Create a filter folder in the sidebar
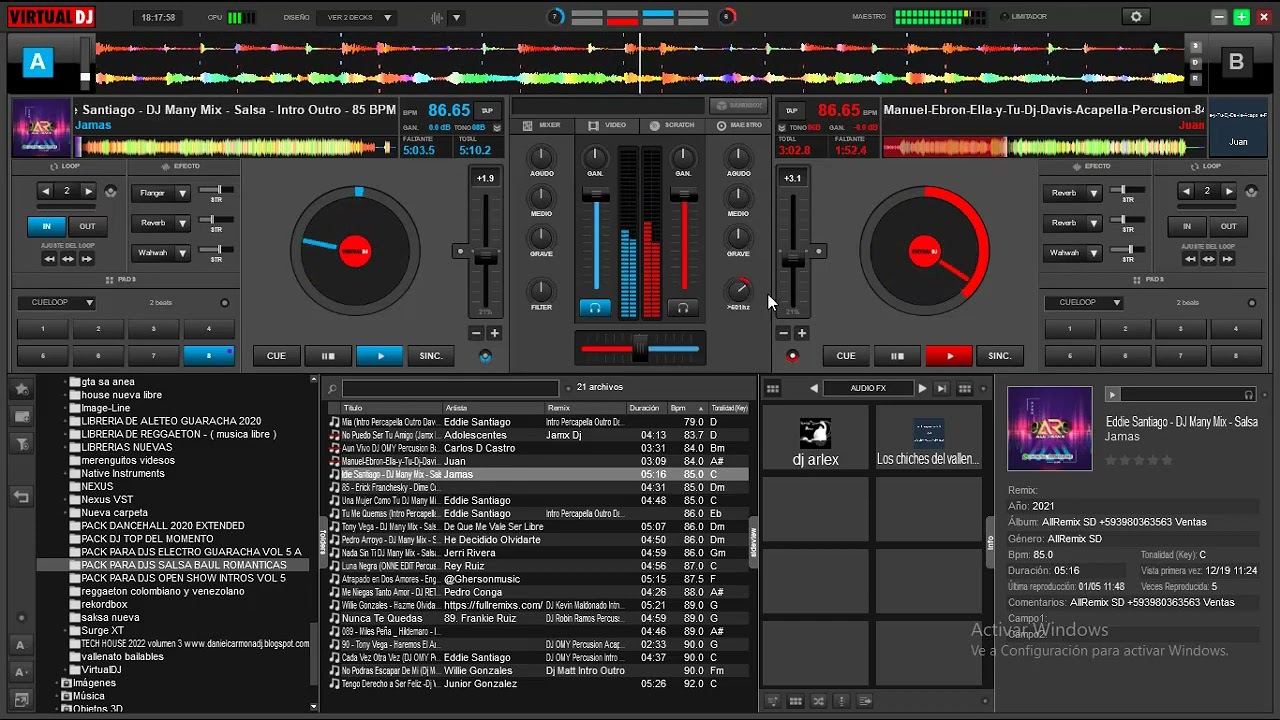The width and height of the screenshot is (1280, 720). pos(21,444)
